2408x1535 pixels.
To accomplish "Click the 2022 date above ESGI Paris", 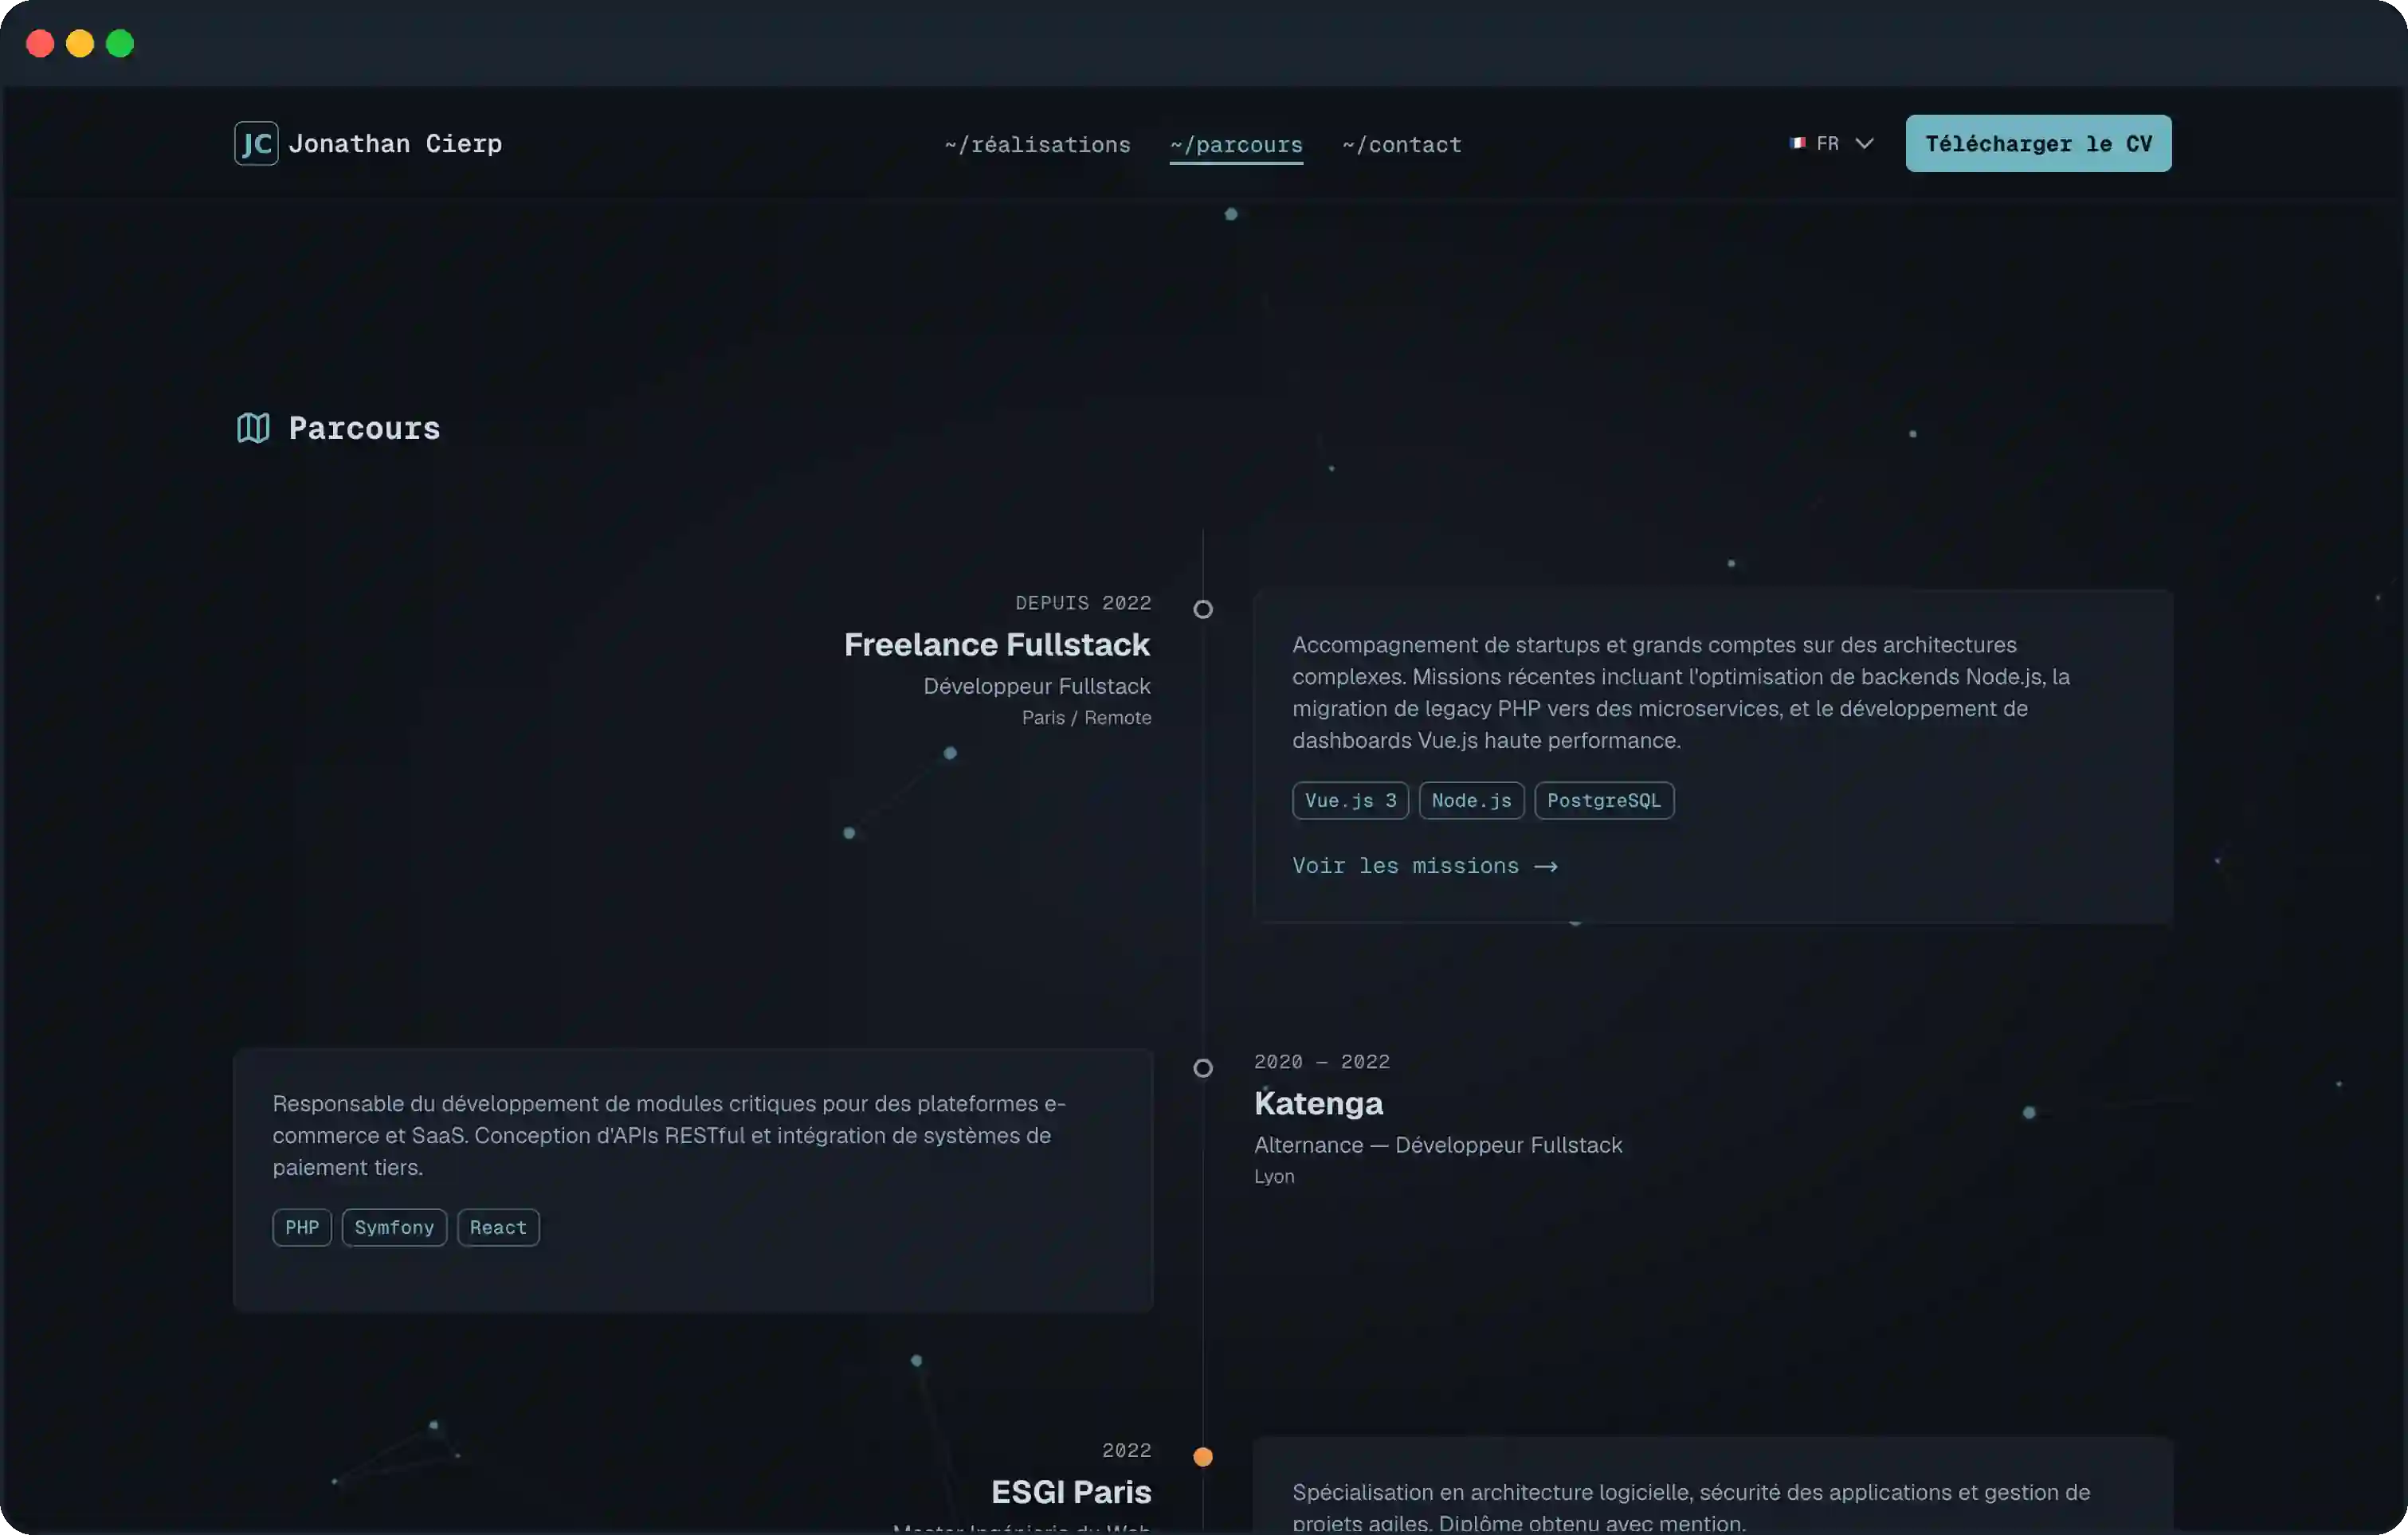I will coord(1127,1451).
